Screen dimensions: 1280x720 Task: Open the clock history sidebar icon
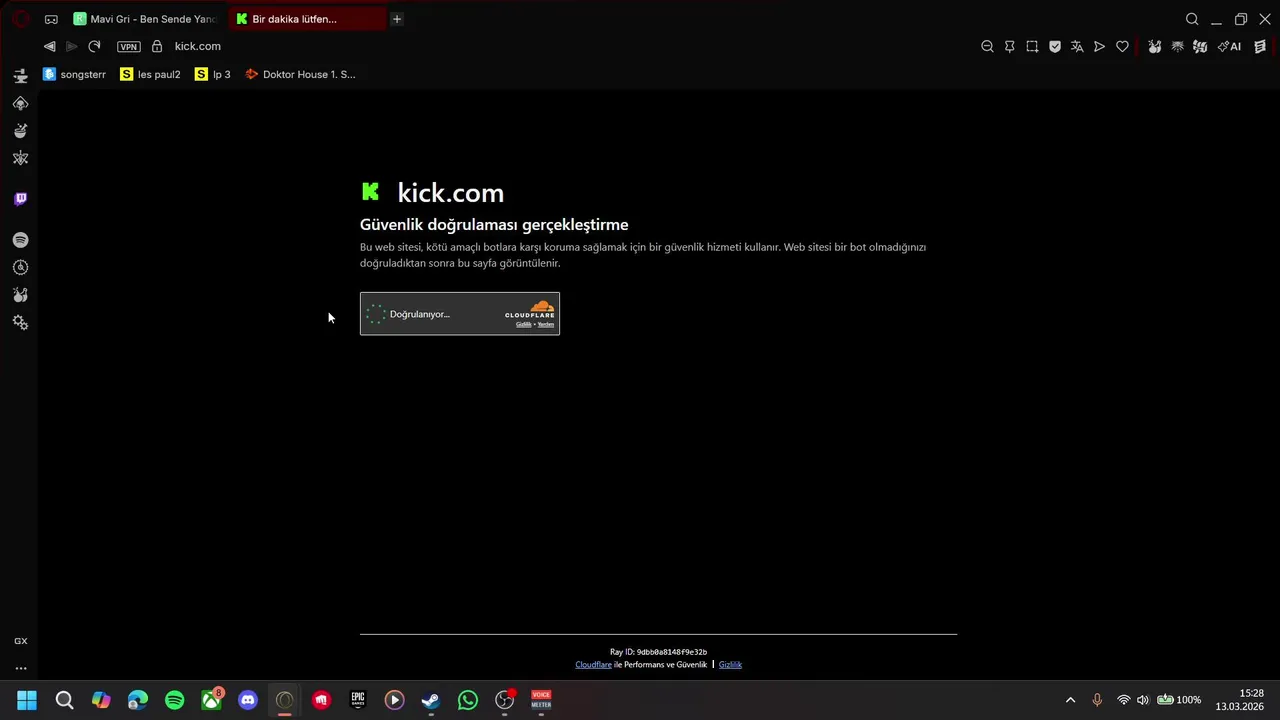pyautogui.click(x=20, y=267)
